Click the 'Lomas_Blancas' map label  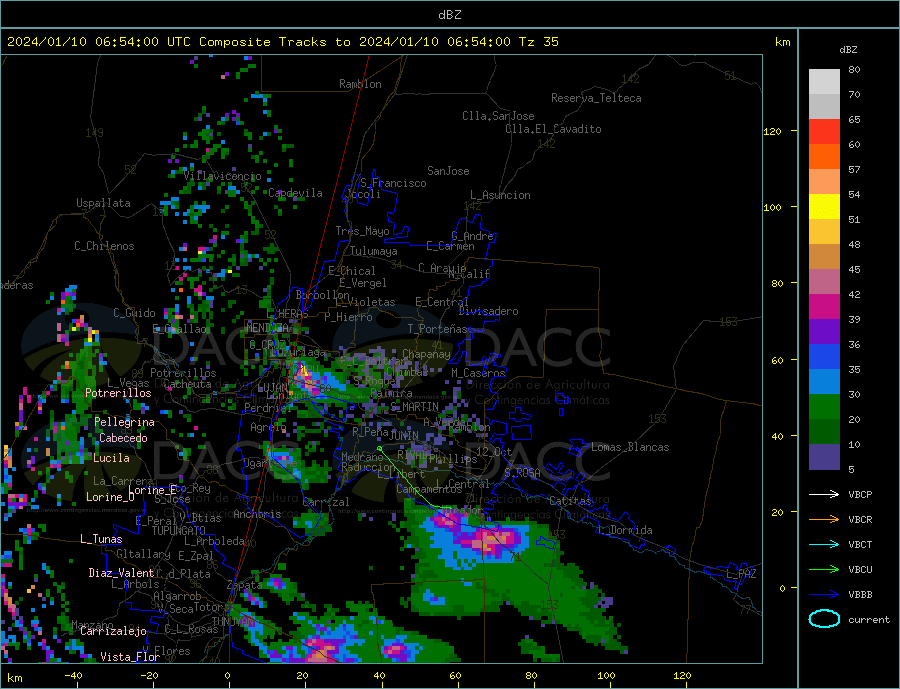point(630,447)
